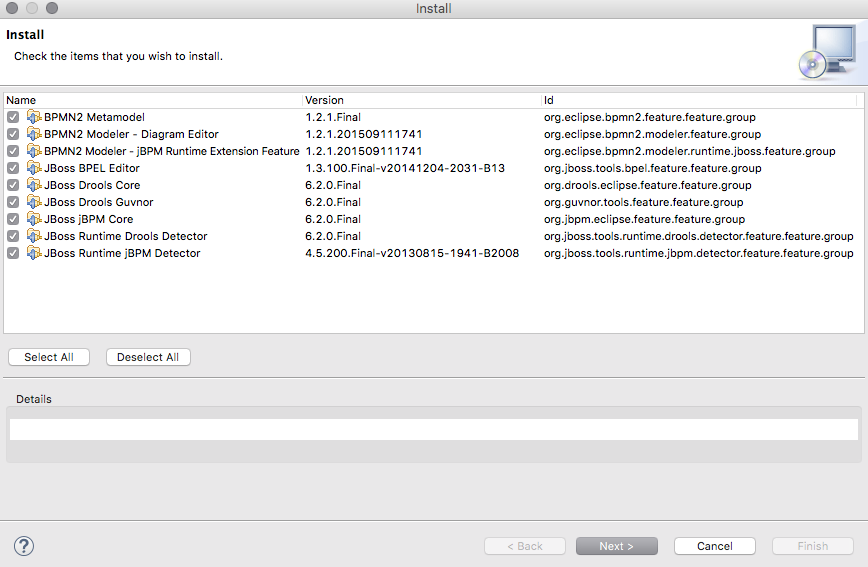
Task: Click id org.jboss.tools.runtime.drools.detector.feature.feature.group
Action: (x=699, y=236)
